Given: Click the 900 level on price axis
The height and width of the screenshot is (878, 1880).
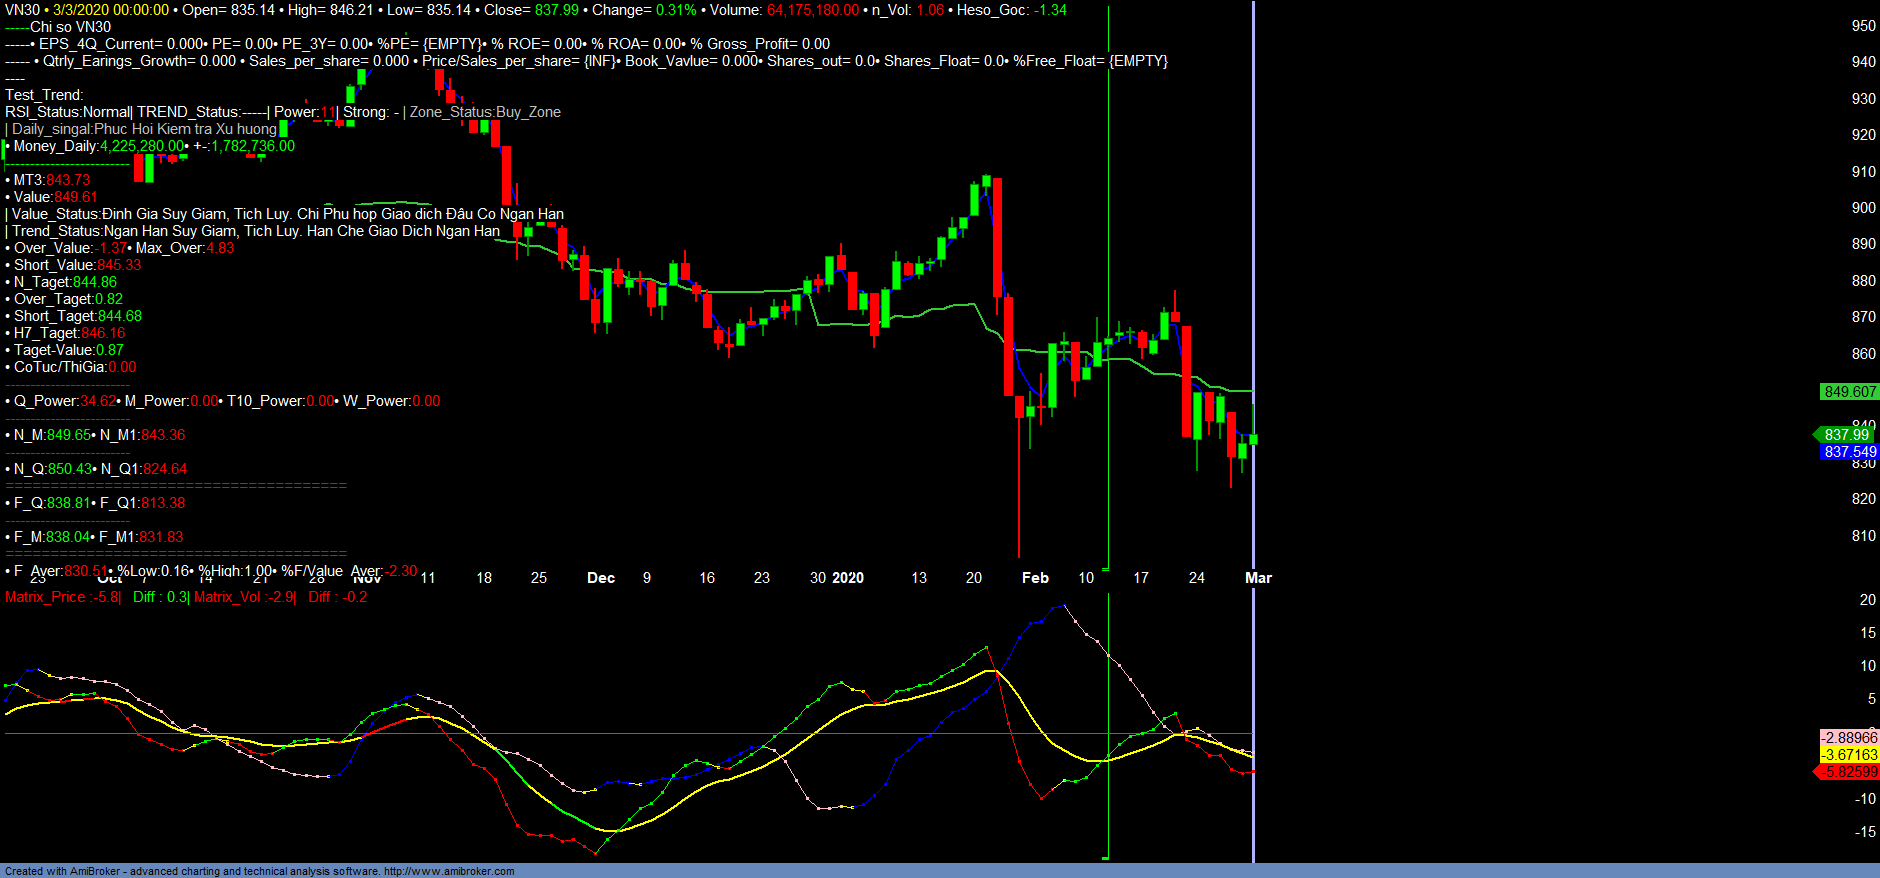Looking at the screenshot, I should click(x=1863, y=208).
